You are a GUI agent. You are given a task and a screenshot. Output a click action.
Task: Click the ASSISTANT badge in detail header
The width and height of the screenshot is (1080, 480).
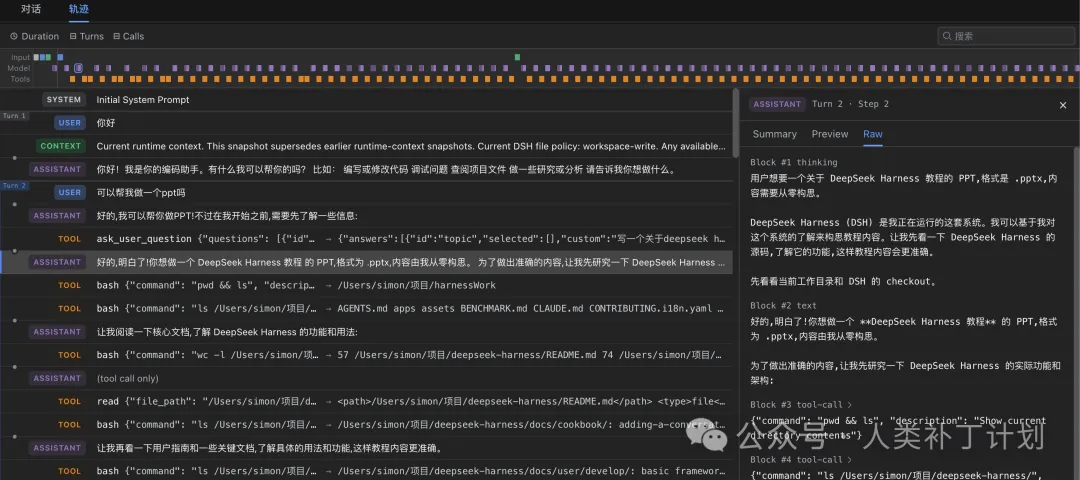click(x=777, y=104)
